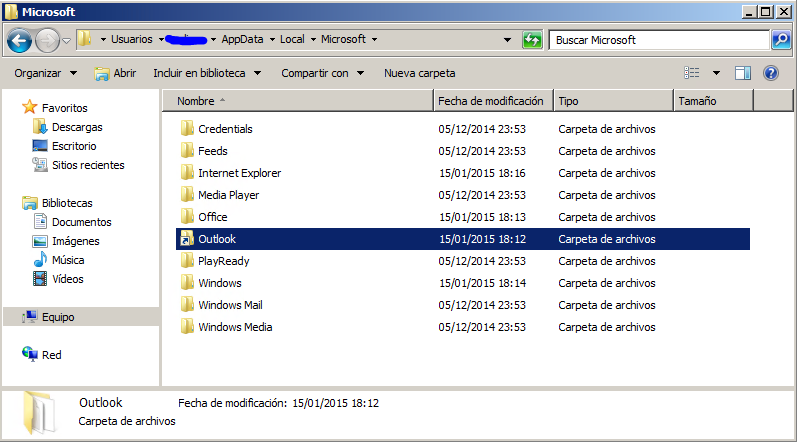The image size is (797, 442).
Task: Click the Outlook folder shortcut icon
Action: tap(187, 239)
